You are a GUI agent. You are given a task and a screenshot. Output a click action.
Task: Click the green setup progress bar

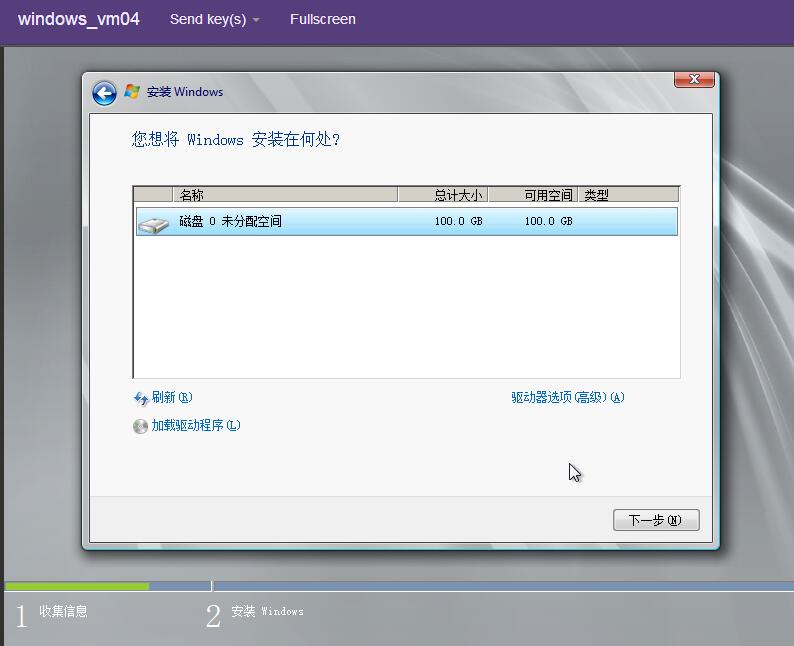(x=77, y=586)
